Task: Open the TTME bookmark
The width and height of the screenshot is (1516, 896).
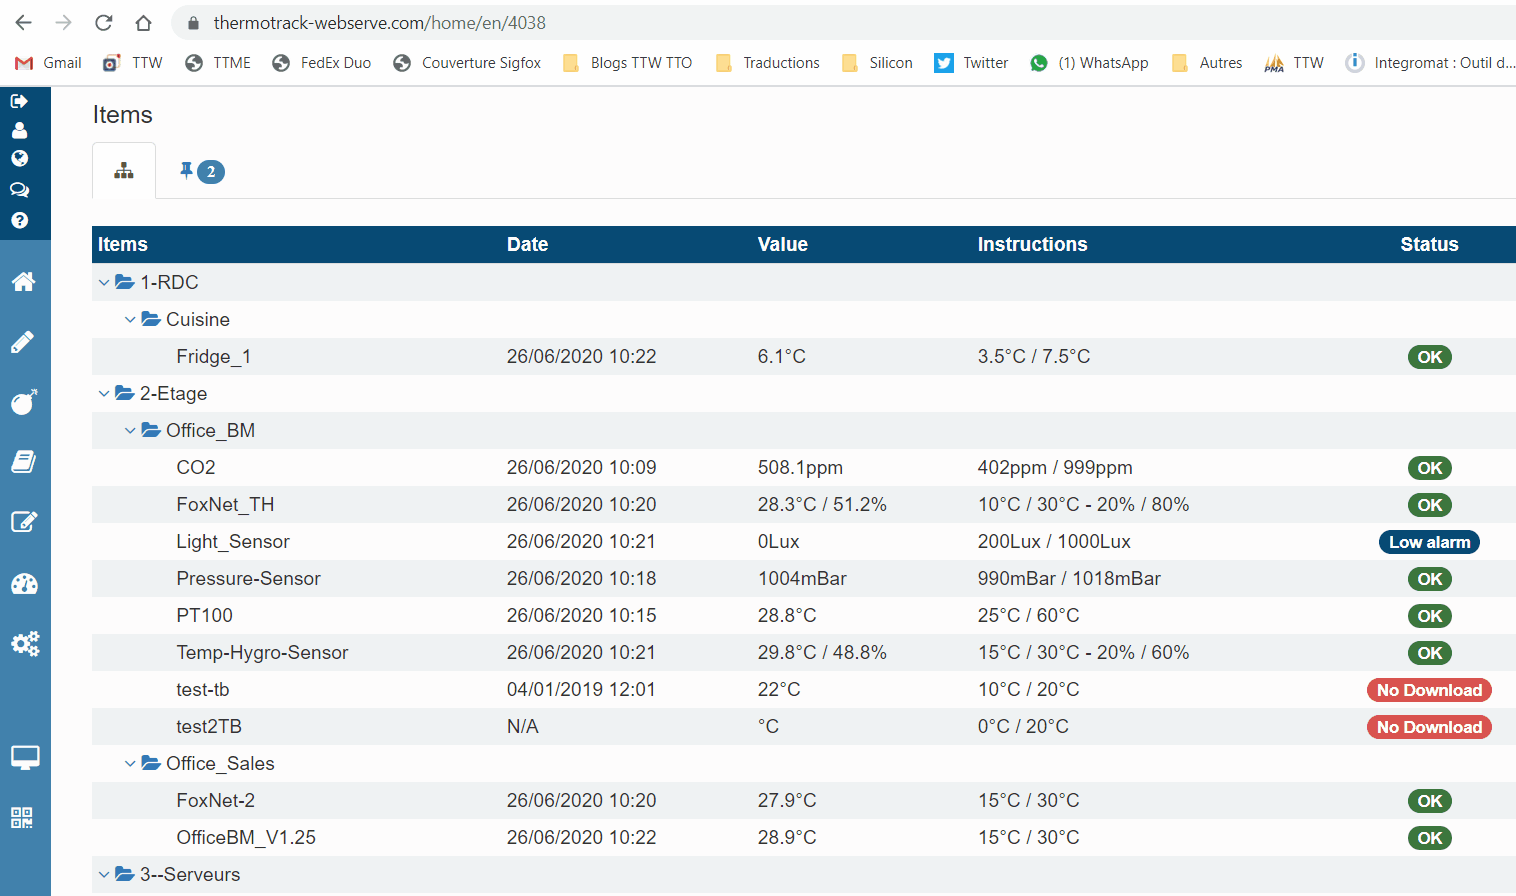Action: 218,63
